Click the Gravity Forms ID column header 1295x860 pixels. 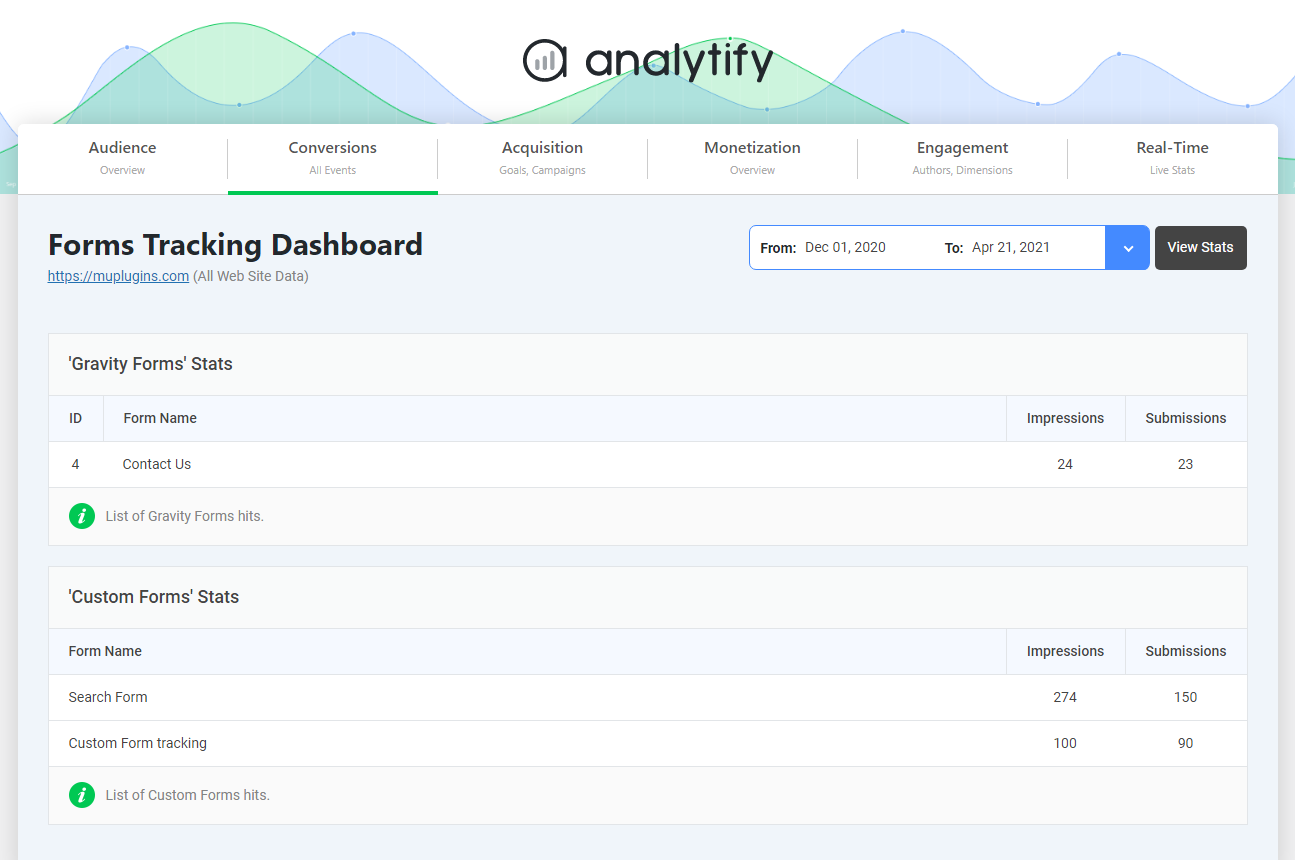point(76,418)
